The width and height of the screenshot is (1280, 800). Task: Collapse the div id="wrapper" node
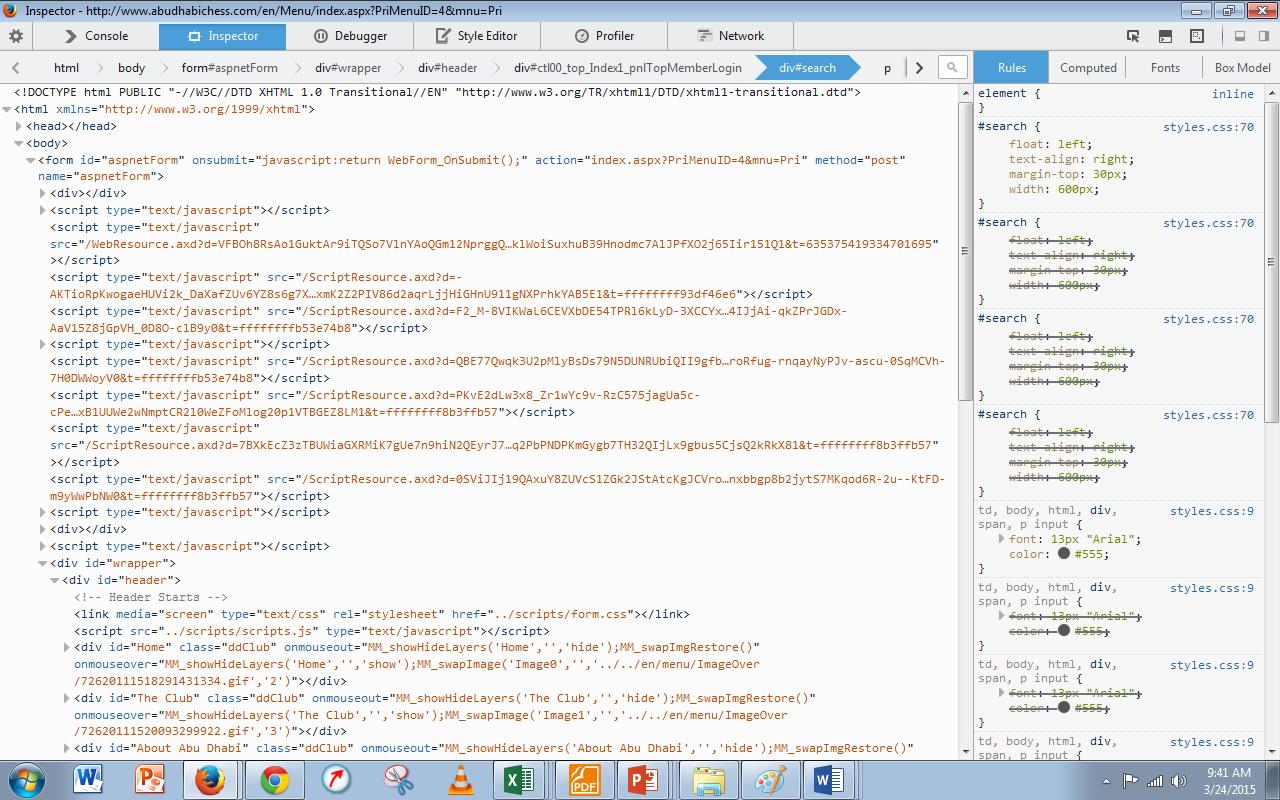[x=43, y=564]
